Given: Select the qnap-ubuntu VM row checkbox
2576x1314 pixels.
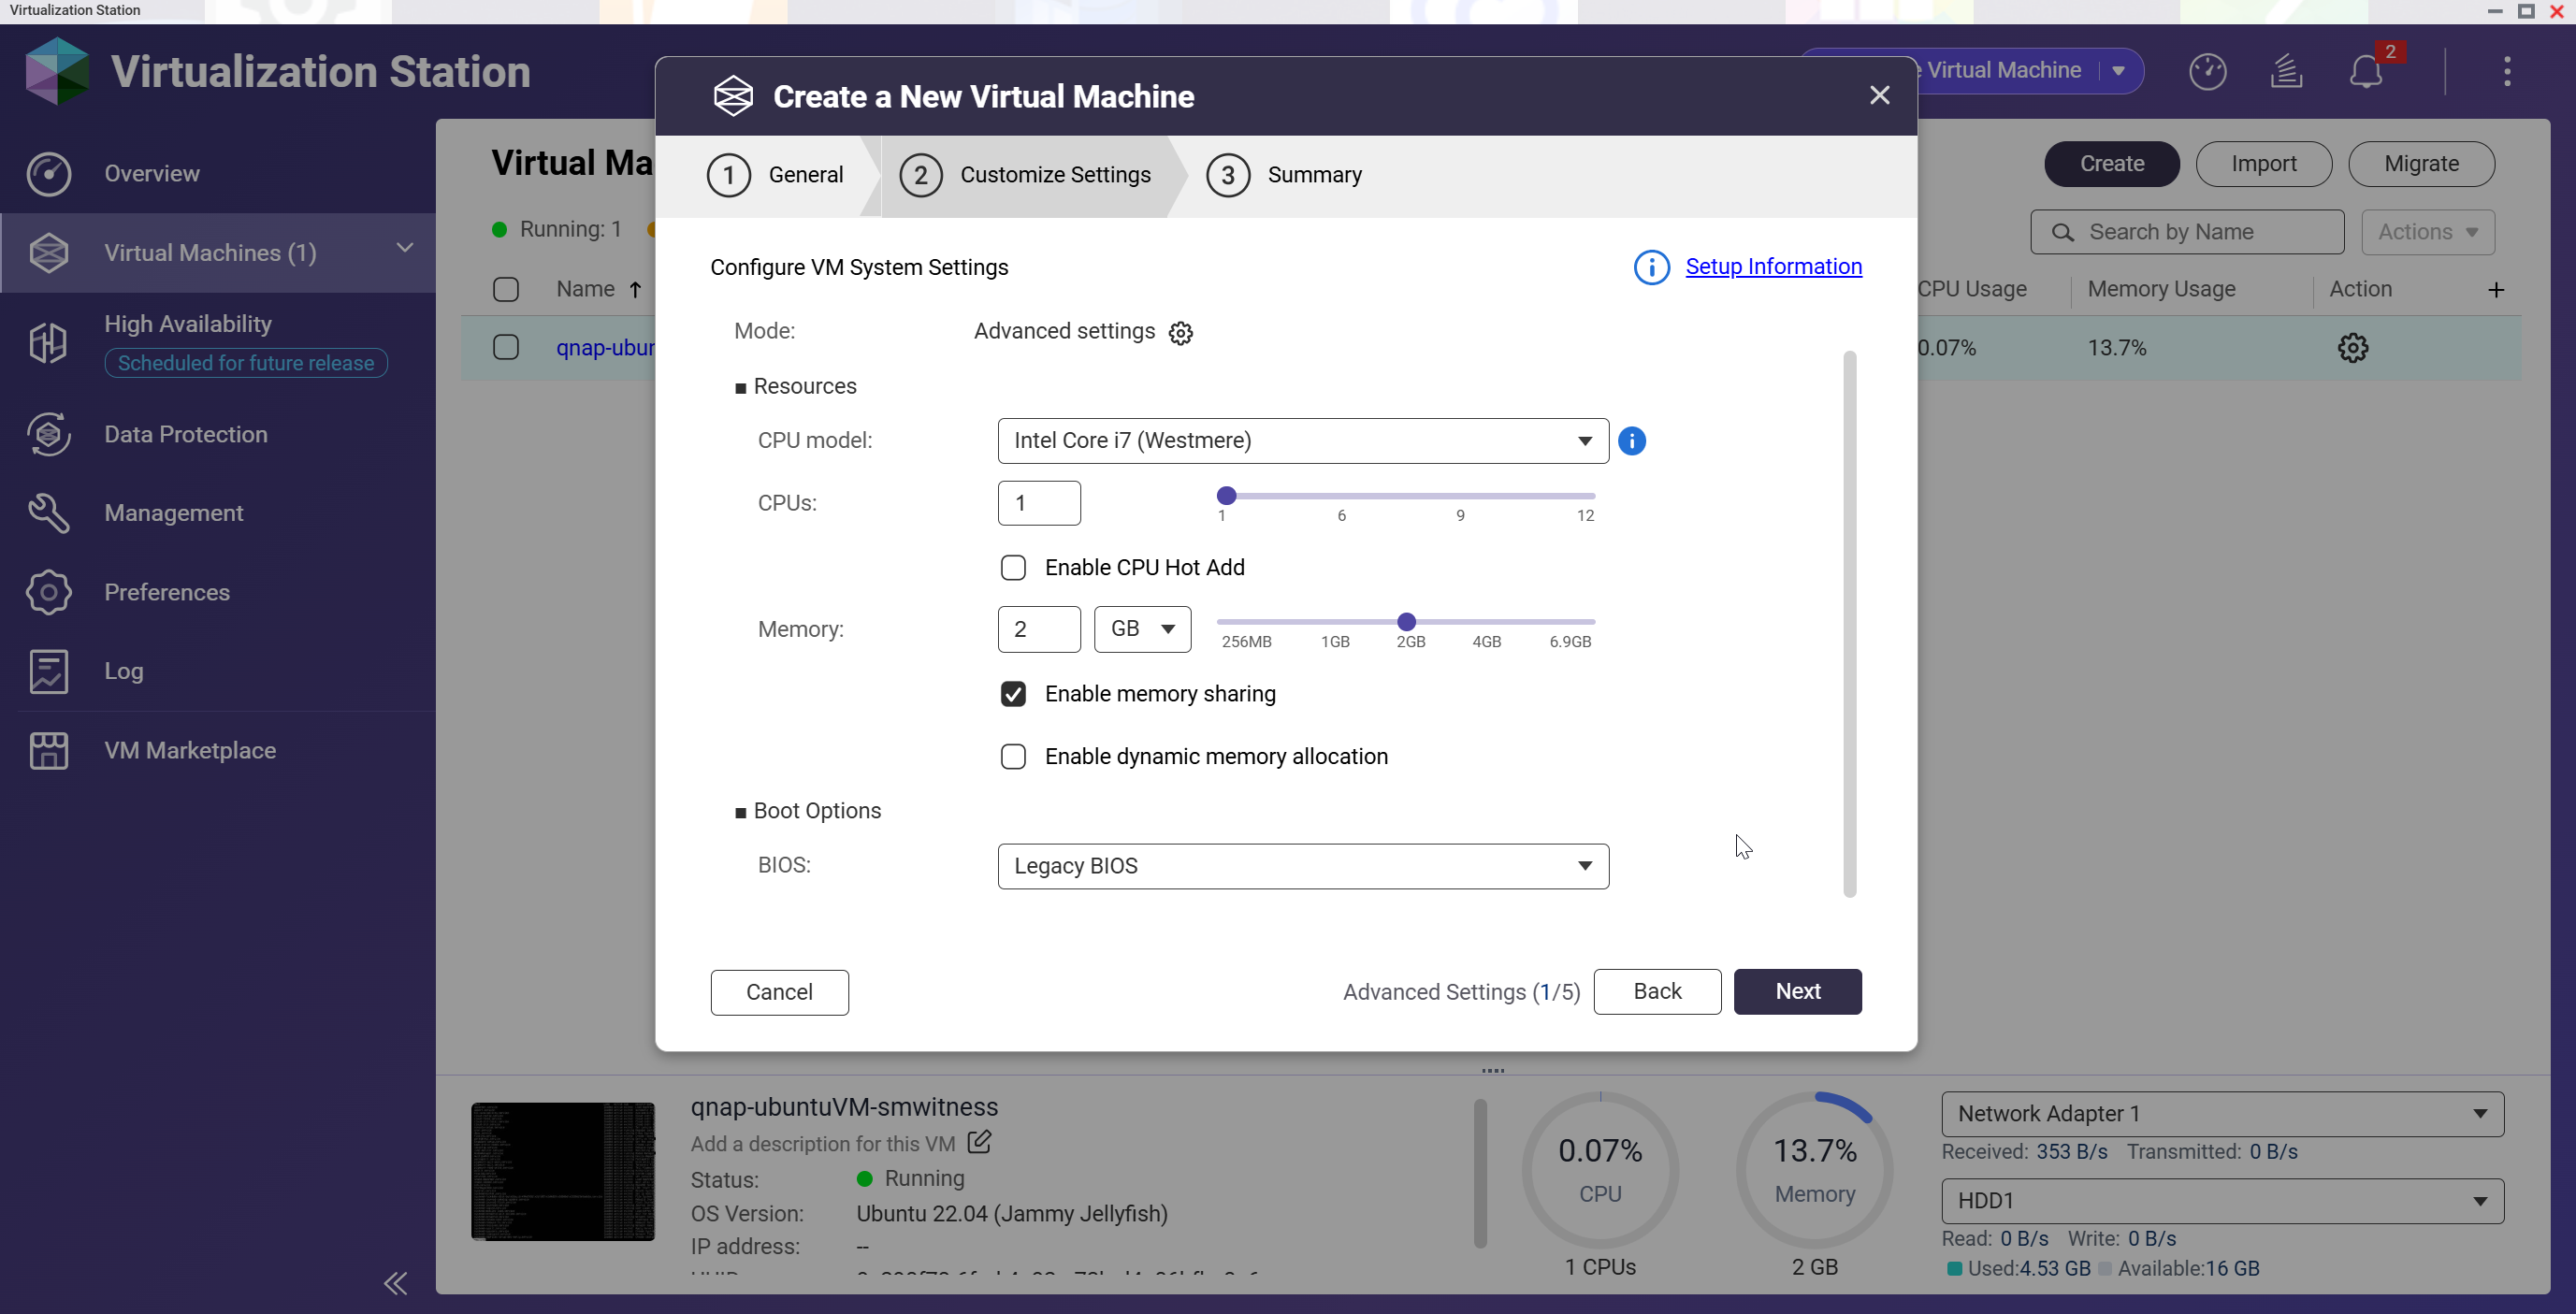Looking at the screenshot, I should coord(506,348).
